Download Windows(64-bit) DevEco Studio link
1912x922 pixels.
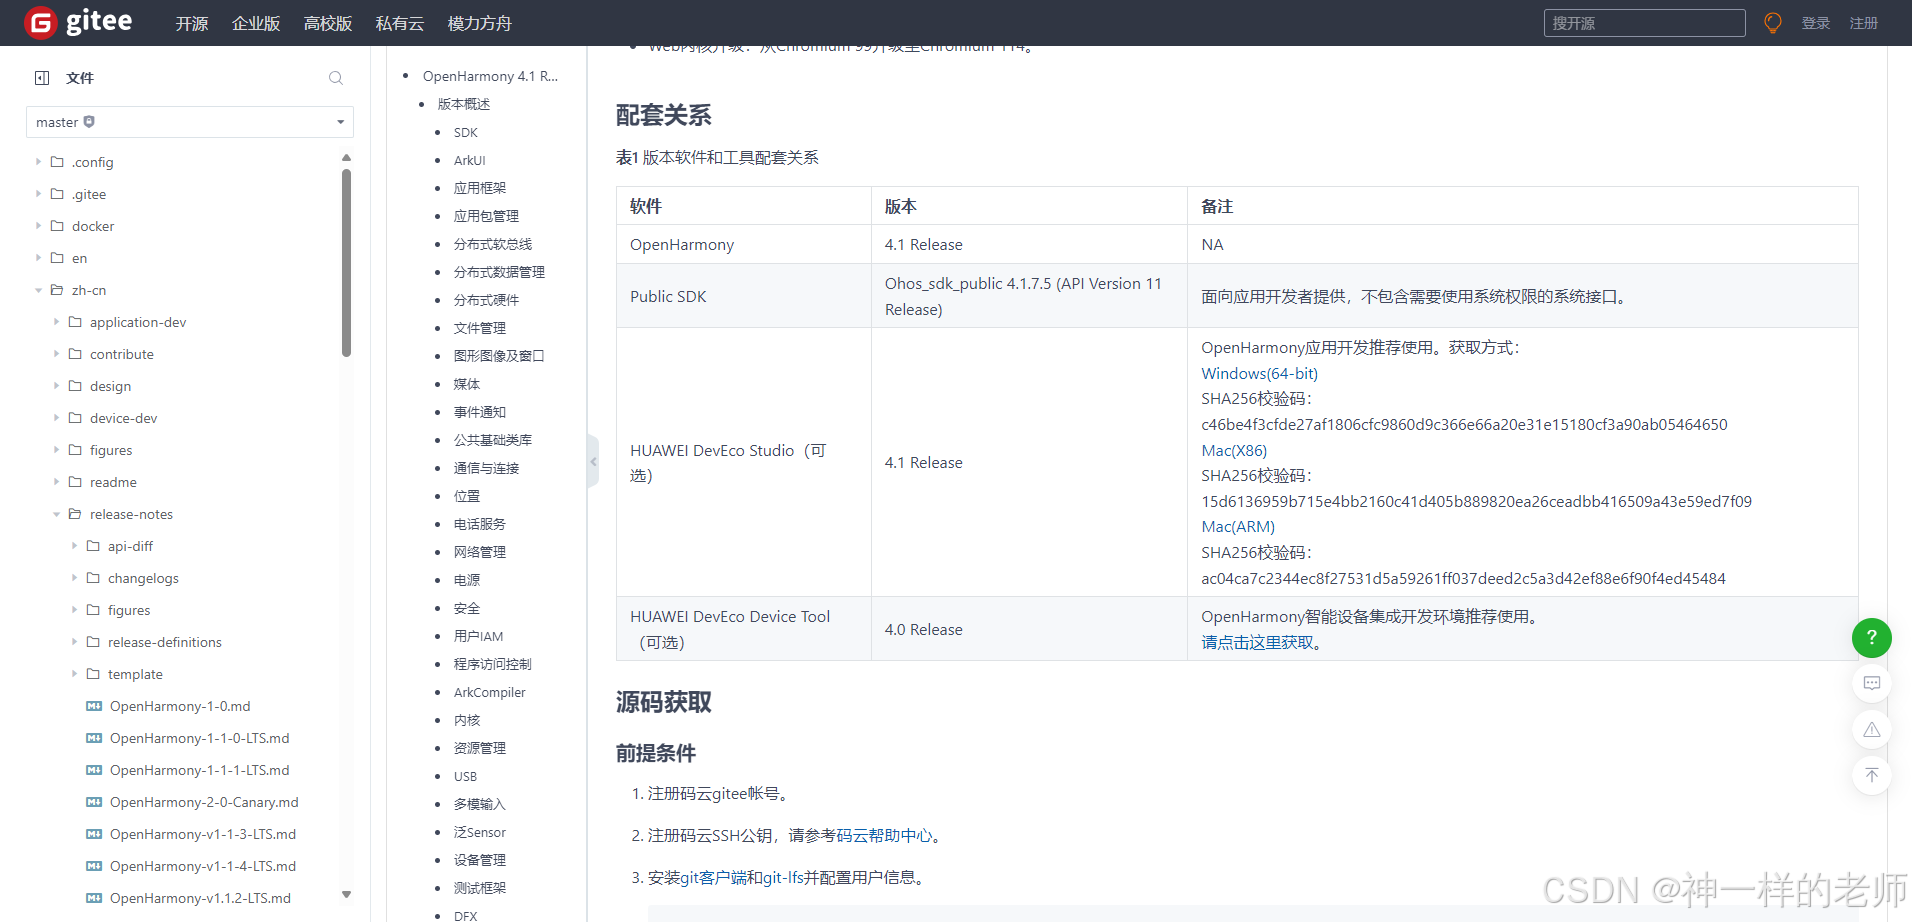[x=1259, y=373]
